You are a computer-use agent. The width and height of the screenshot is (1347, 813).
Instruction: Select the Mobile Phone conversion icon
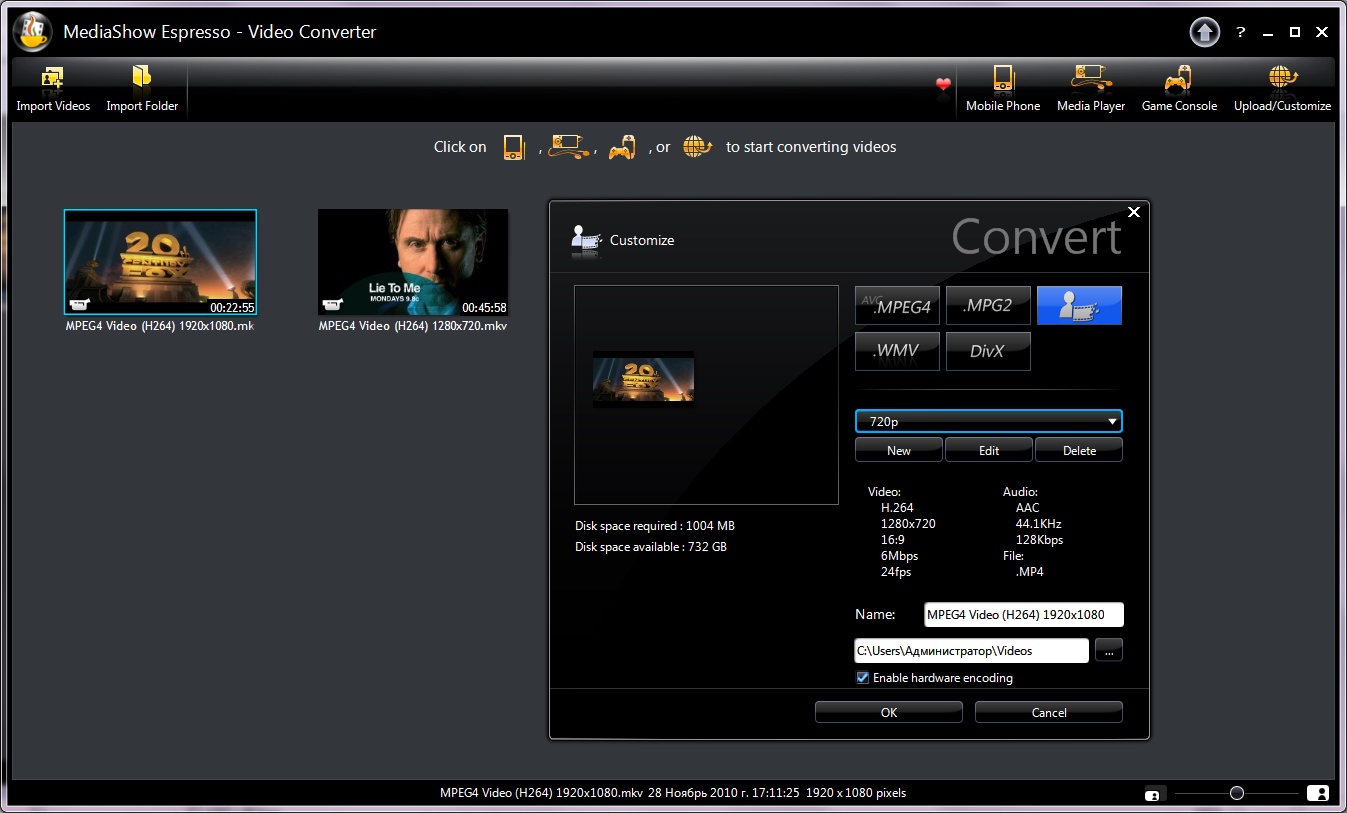(1003, 79)
